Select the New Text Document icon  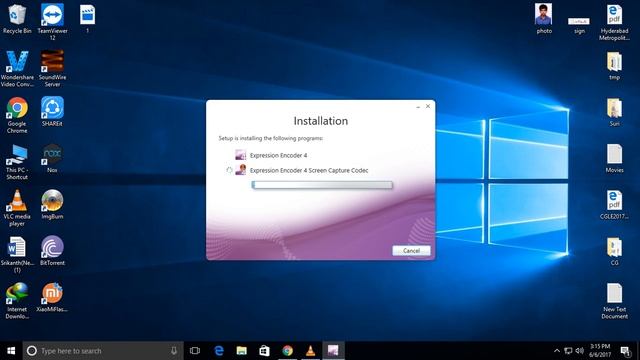pos(614,301)
